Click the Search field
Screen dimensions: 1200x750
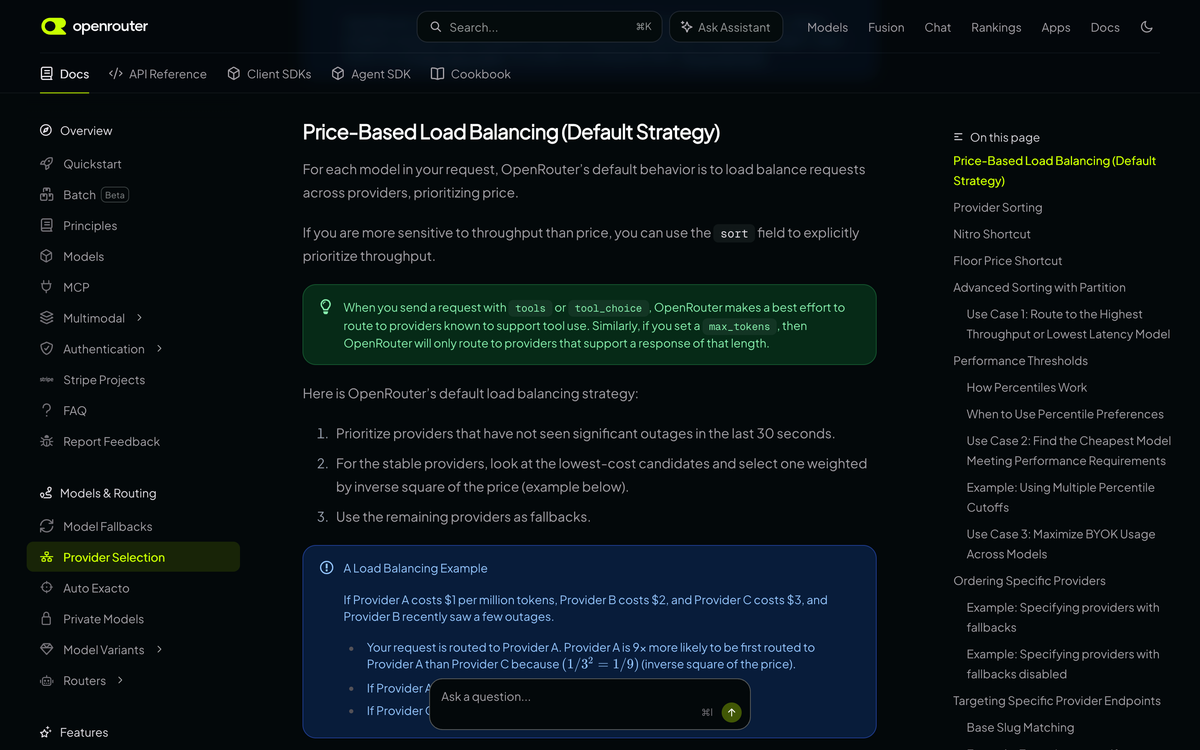point(539,27)
